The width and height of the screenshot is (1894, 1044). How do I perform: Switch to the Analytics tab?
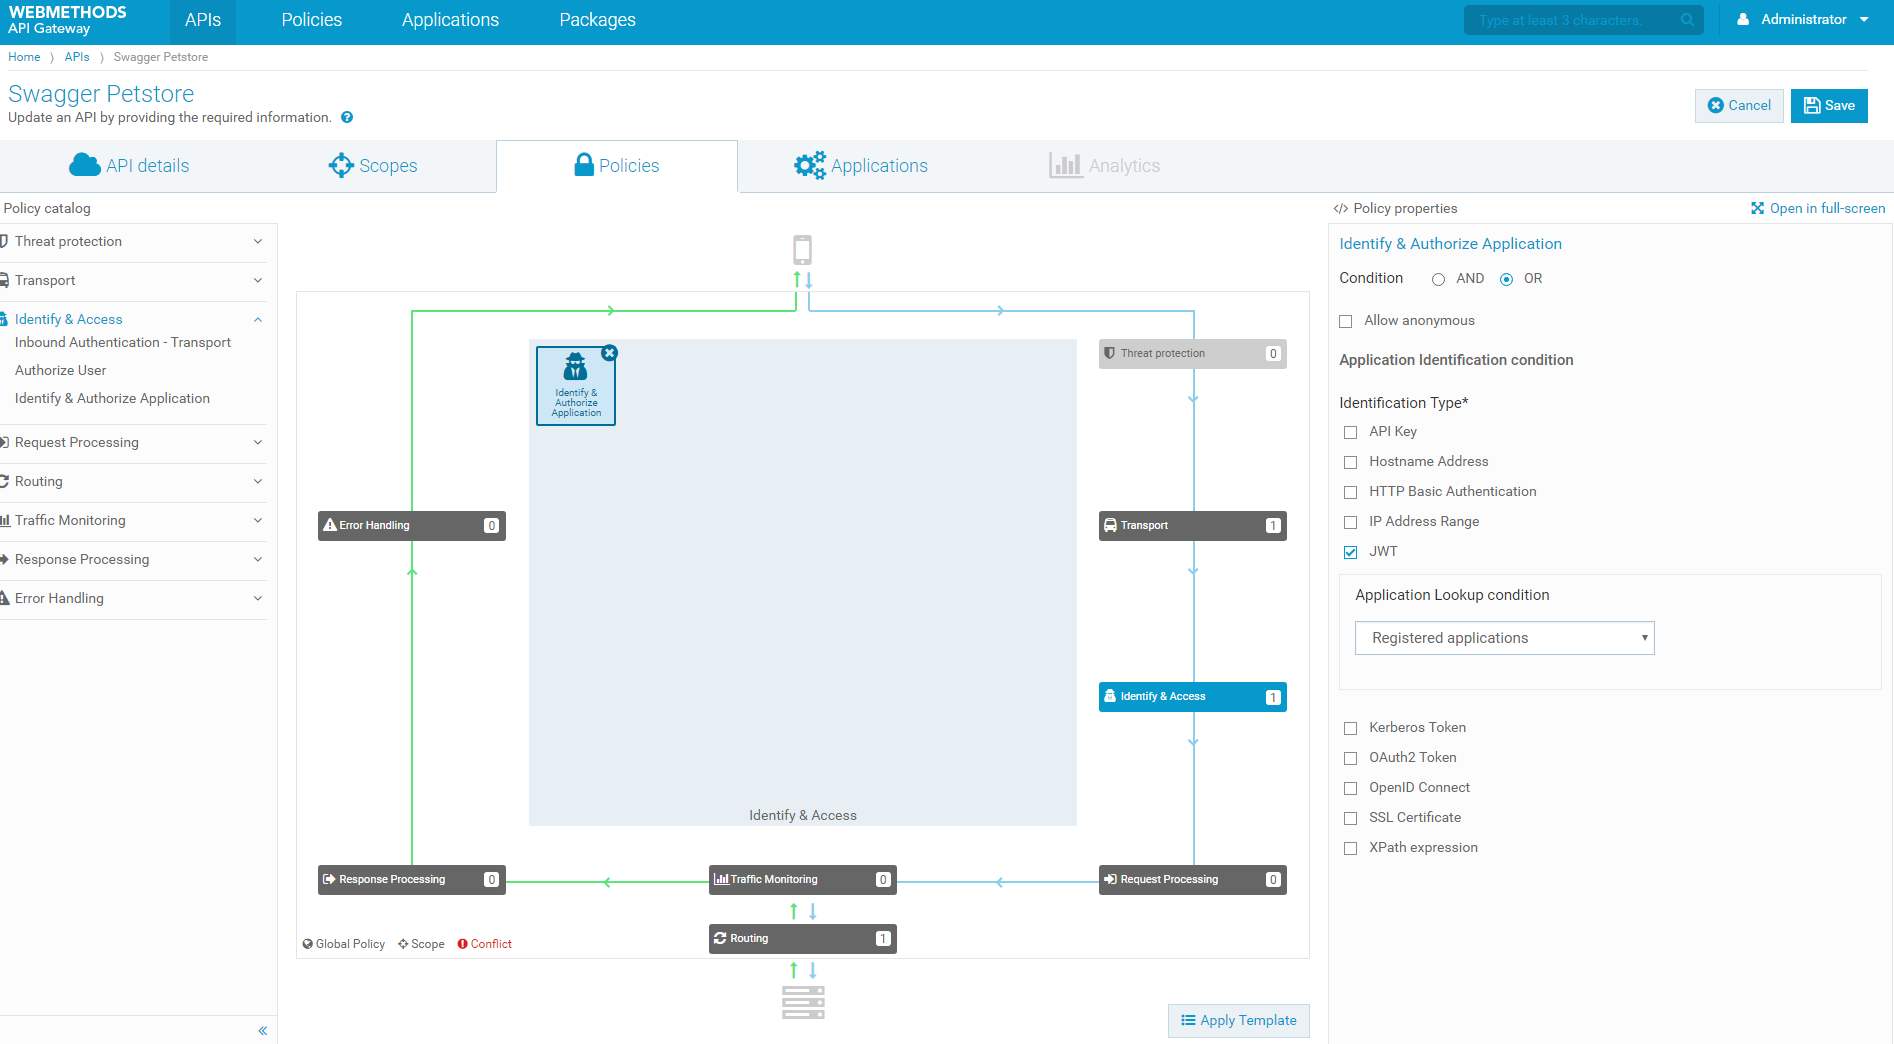point(1105,166)
